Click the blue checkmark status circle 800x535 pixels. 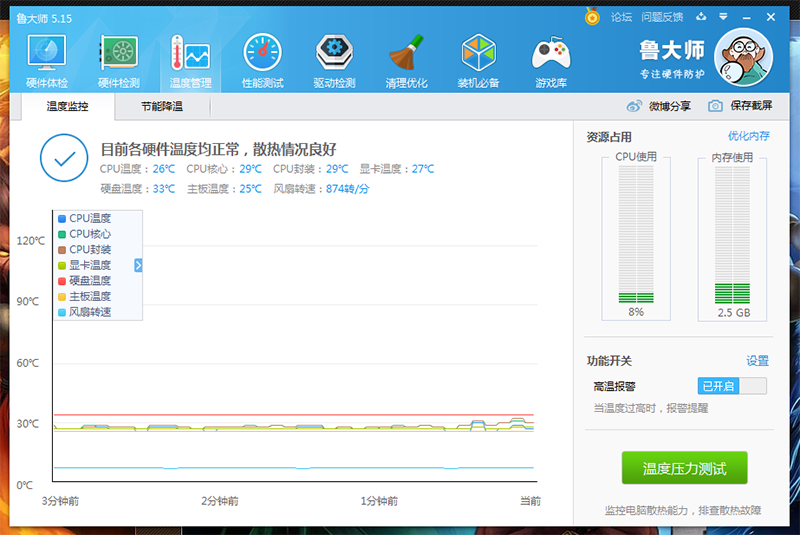[x=64, y=158]
